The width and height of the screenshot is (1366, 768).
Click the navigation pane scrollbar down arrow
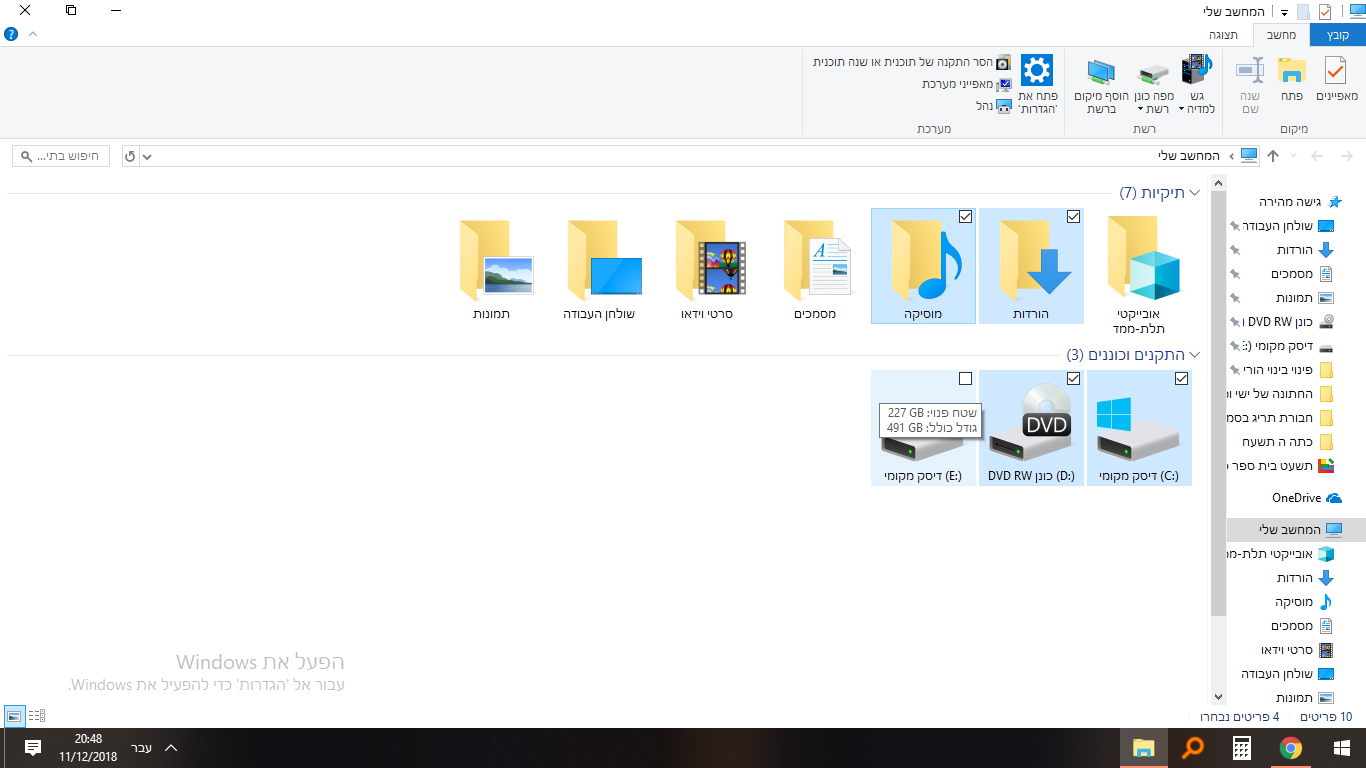(x=1218, y=697)
